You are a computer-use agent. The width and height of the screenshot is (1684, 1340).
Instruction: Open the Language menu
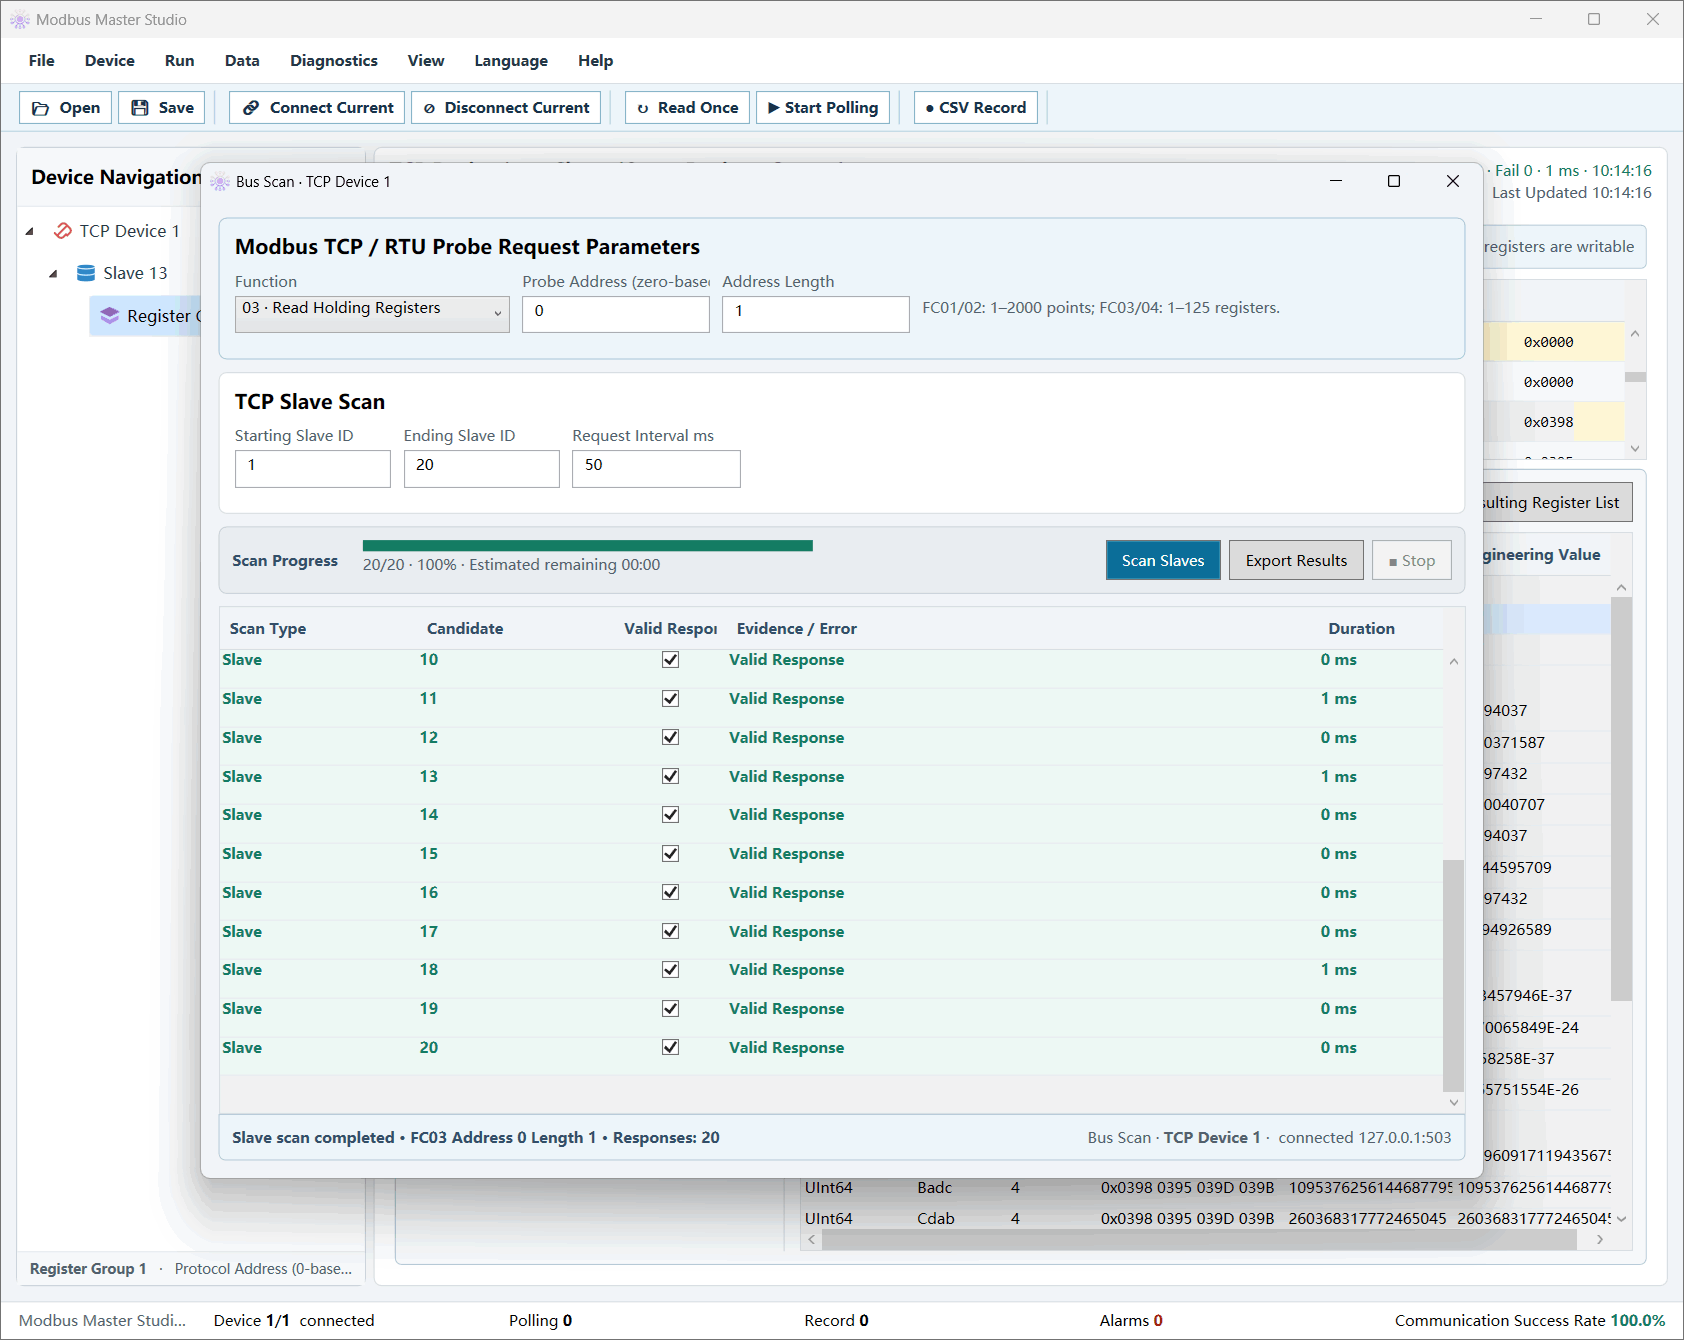click(511, 61)
